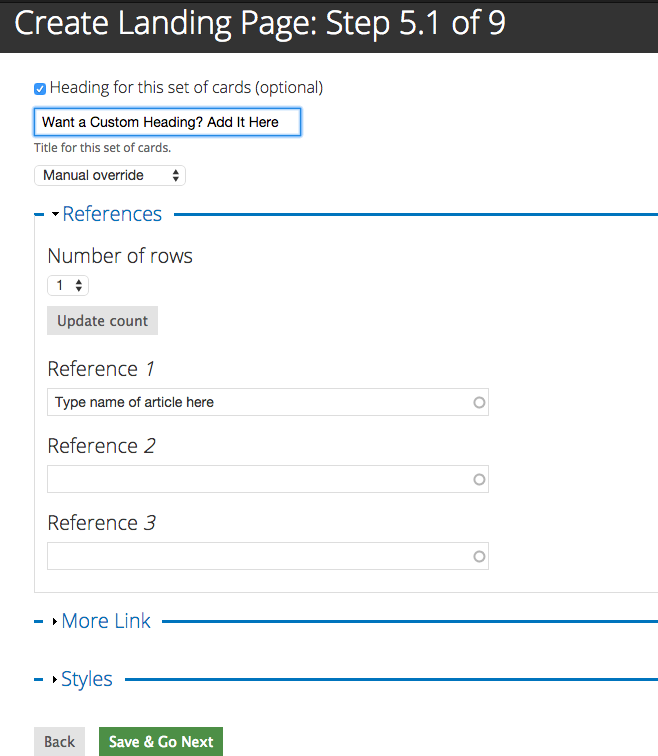Focus the Reference 3 input field
This screenshot has height=756, width=658.
pyautogui.click(x=260, y=556)
